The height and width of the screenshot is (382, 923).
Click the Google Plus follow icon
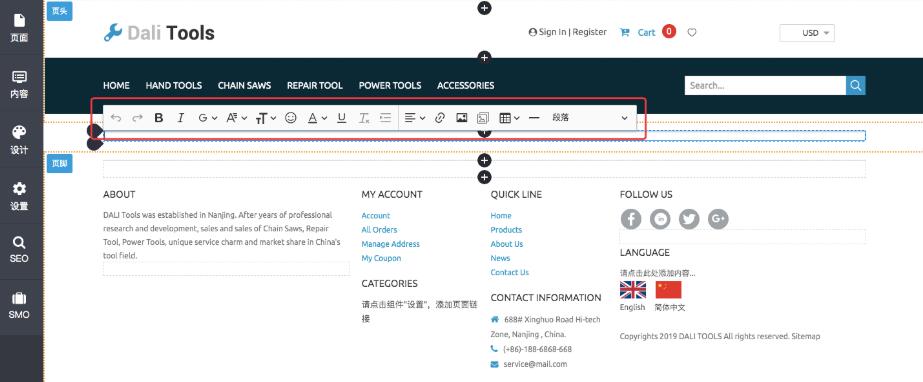[718, 219]
